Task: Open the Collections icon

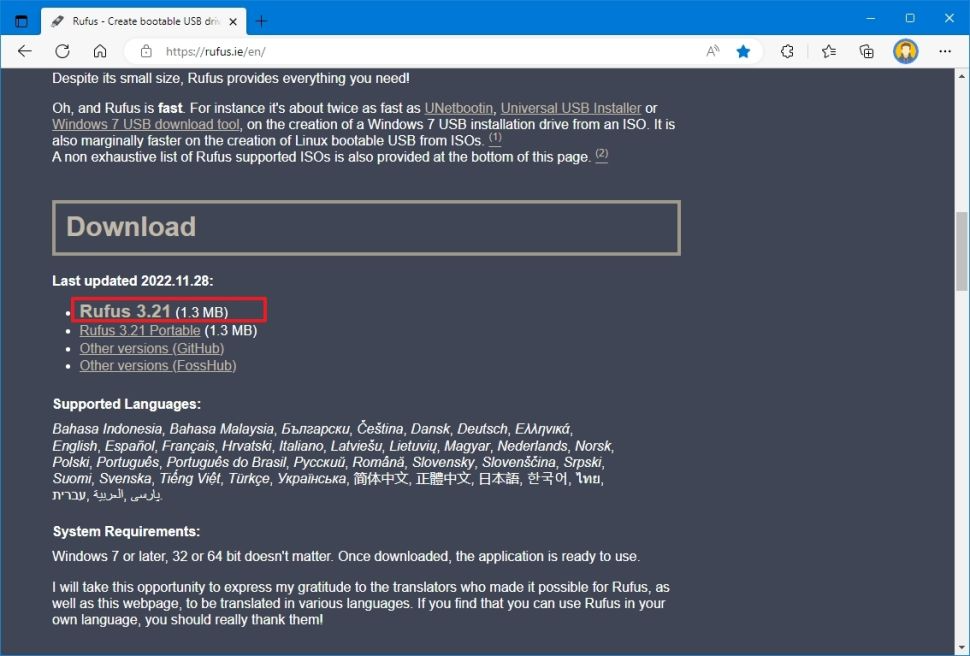Action: click(867, 51)
